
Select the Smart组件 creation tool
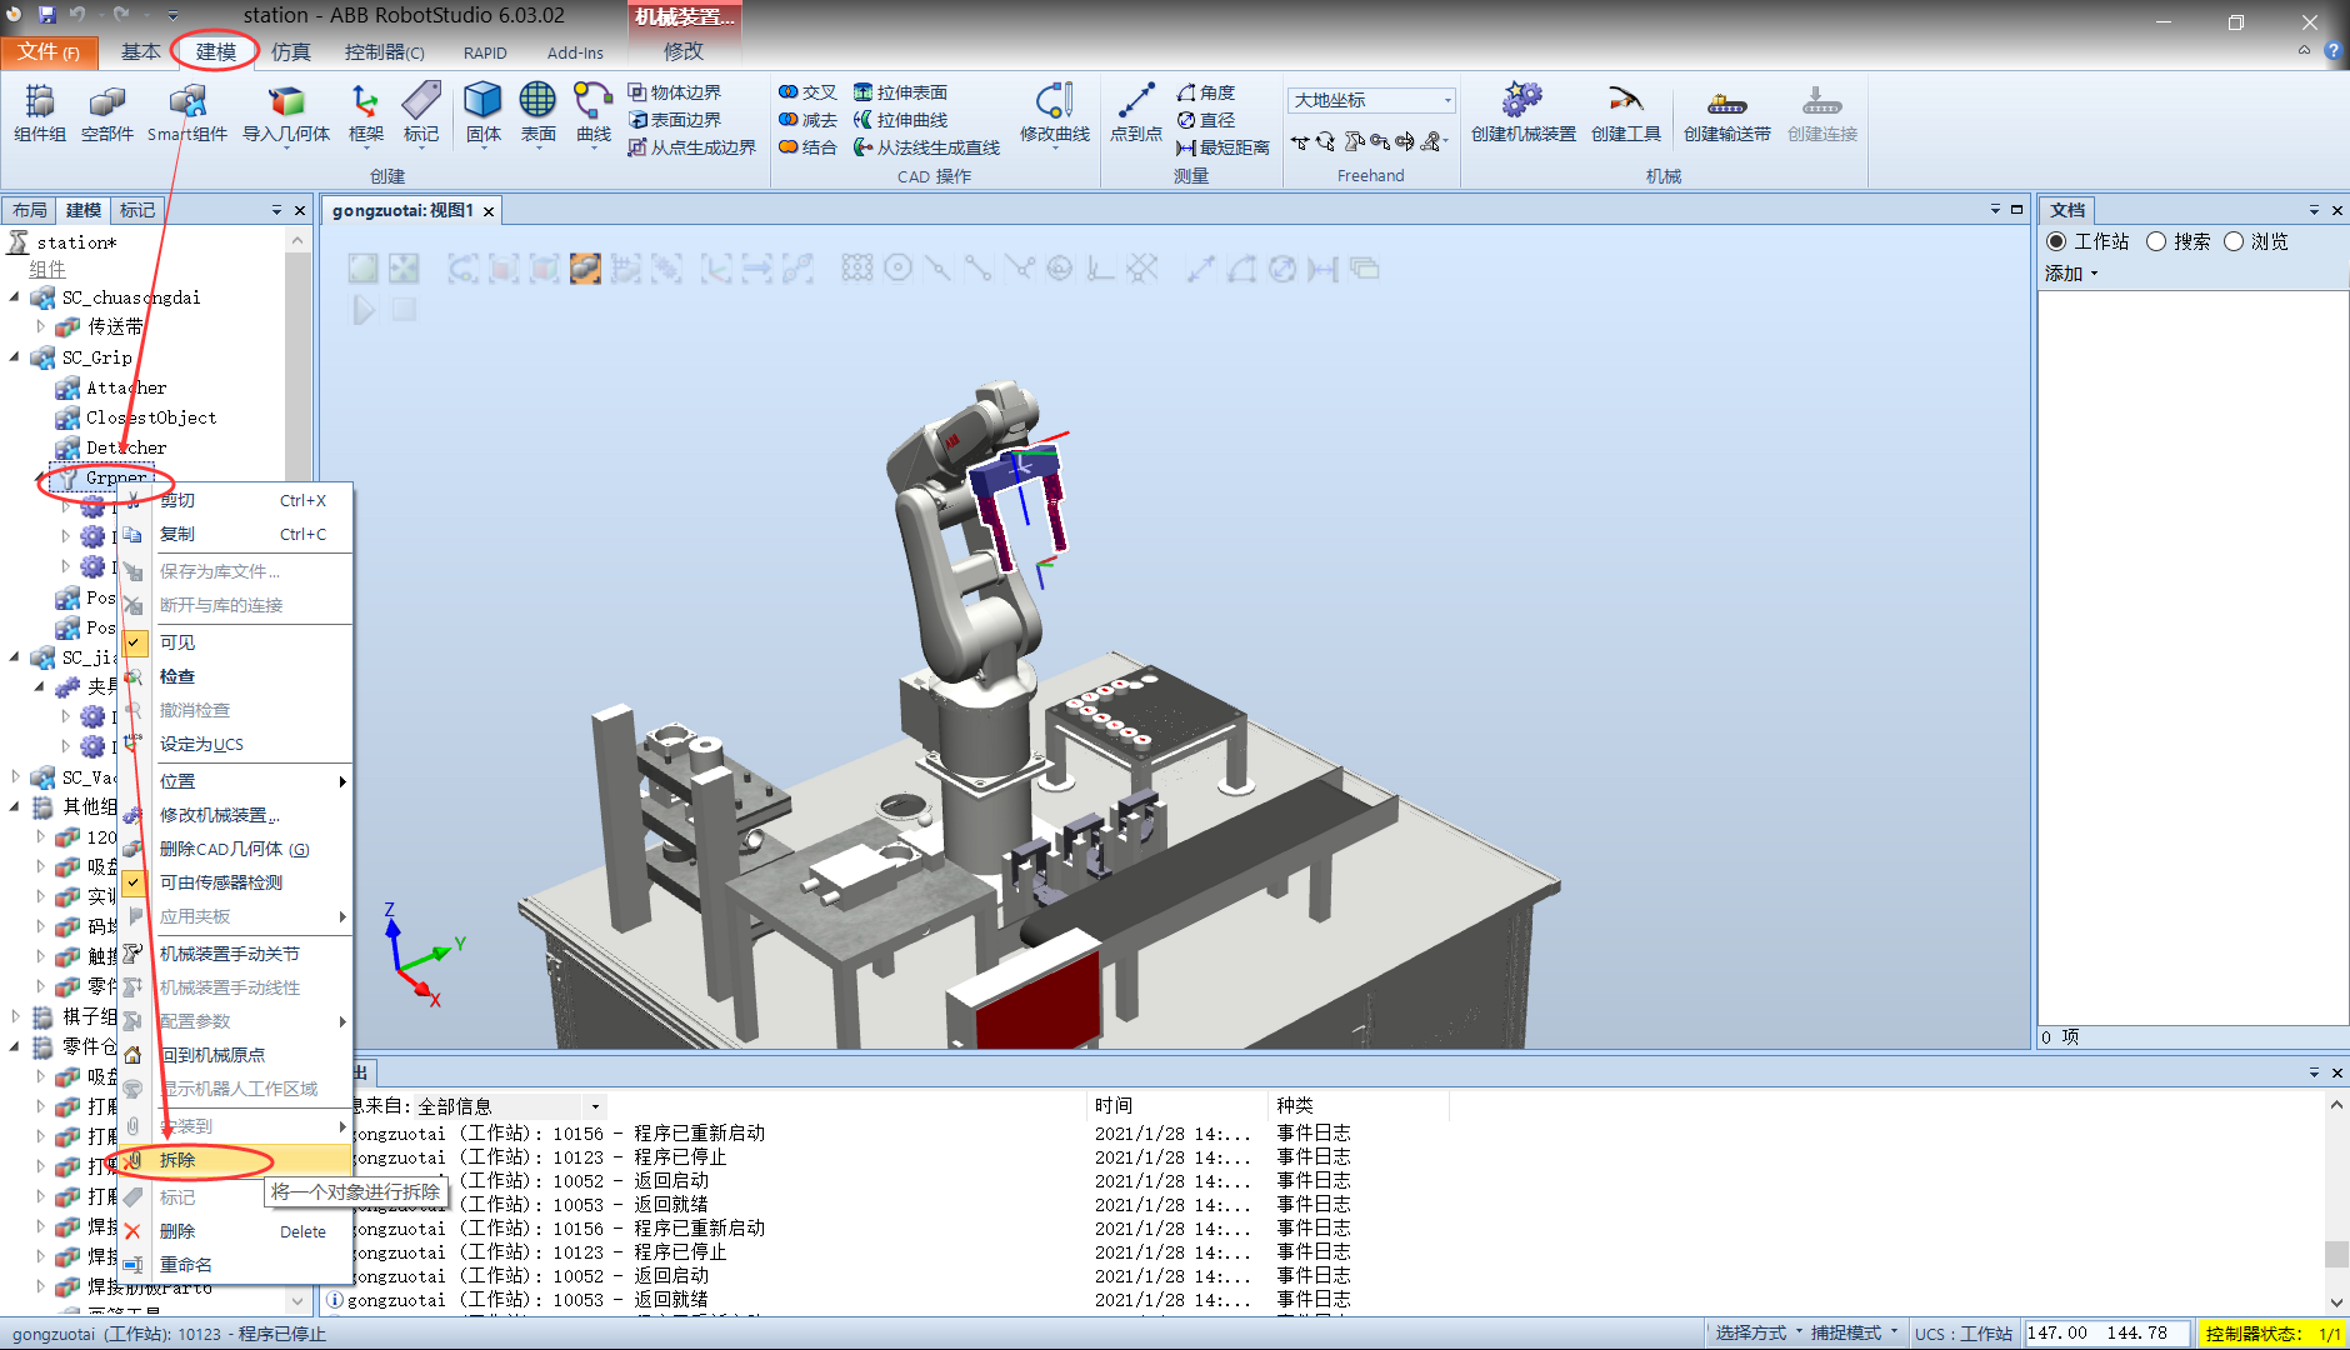186,110
